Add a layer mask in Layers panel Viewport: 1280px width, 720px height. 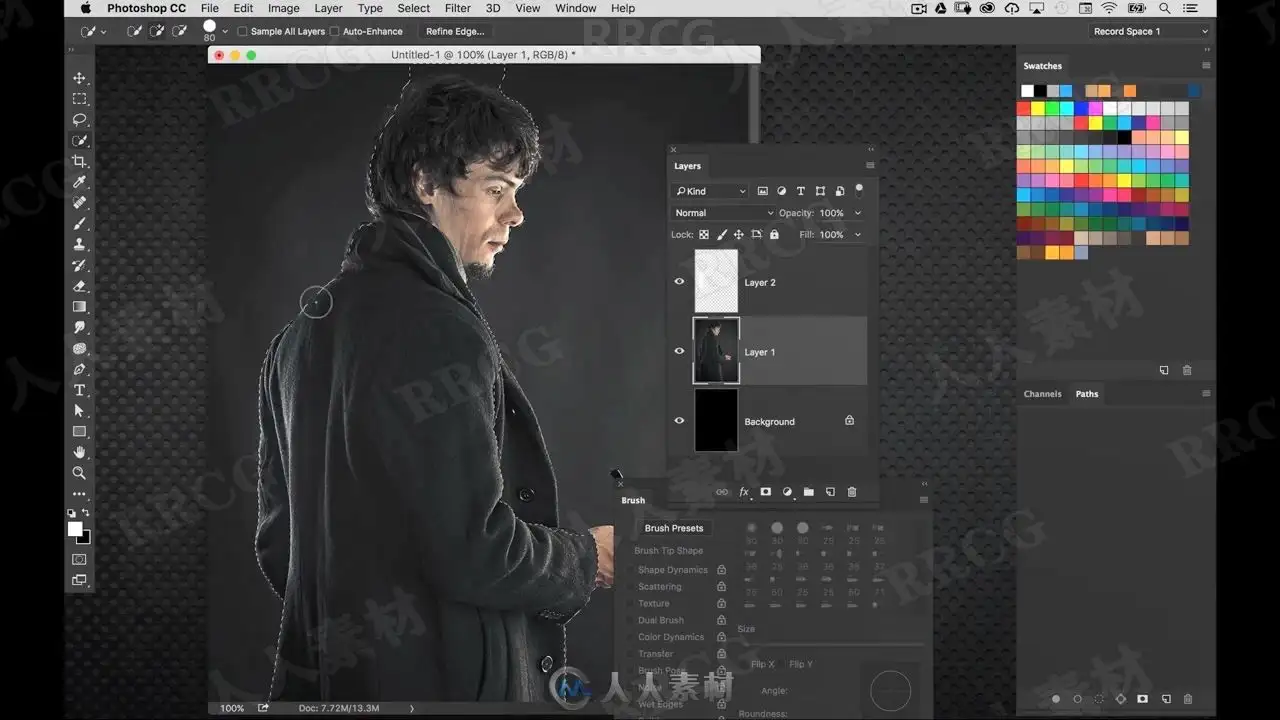[x=766, y=492]
